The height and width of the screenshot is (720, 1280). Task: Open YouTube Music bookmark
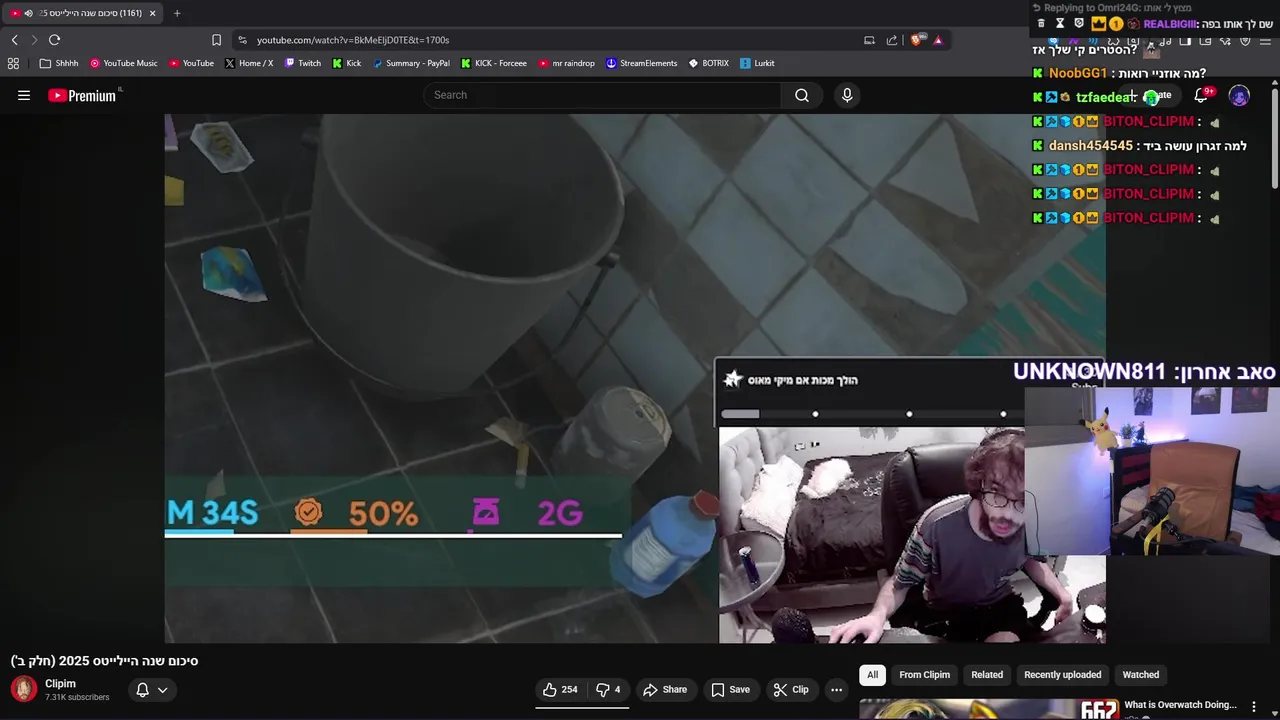pyautogui.click(x=124, y=63)
